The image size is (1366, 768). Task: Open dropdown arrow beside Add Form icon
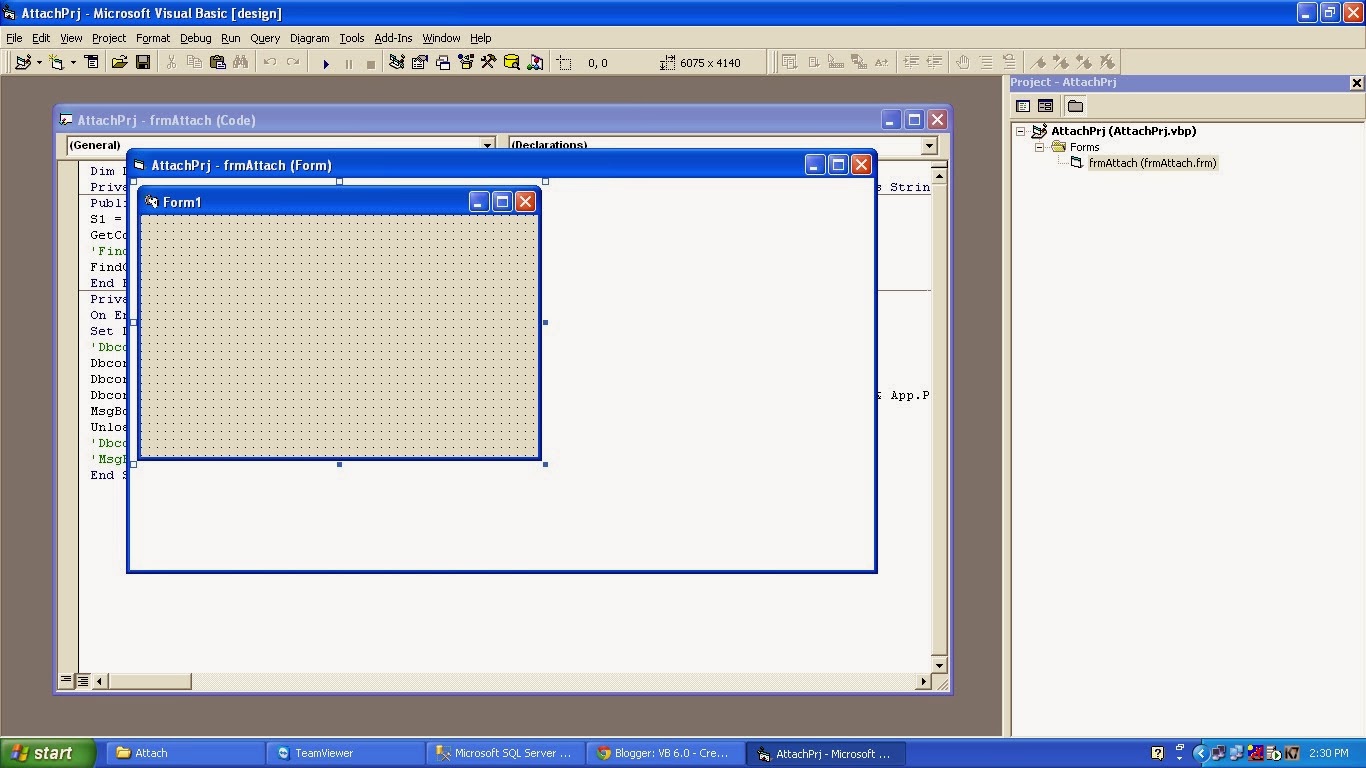72,62
